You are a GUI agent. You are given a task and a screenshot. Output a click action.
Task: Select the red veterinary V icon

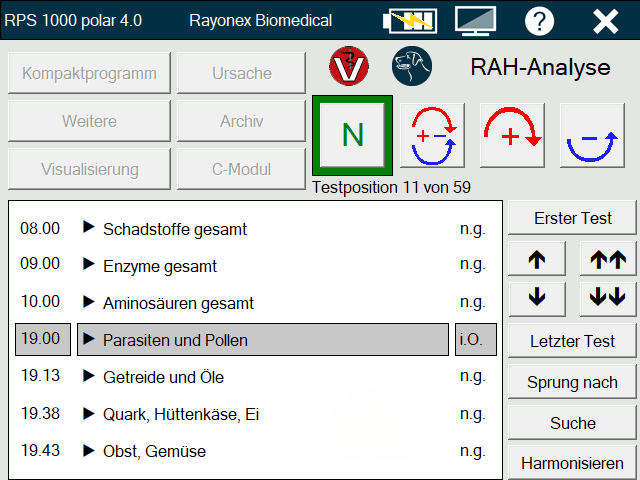[349, 66]
